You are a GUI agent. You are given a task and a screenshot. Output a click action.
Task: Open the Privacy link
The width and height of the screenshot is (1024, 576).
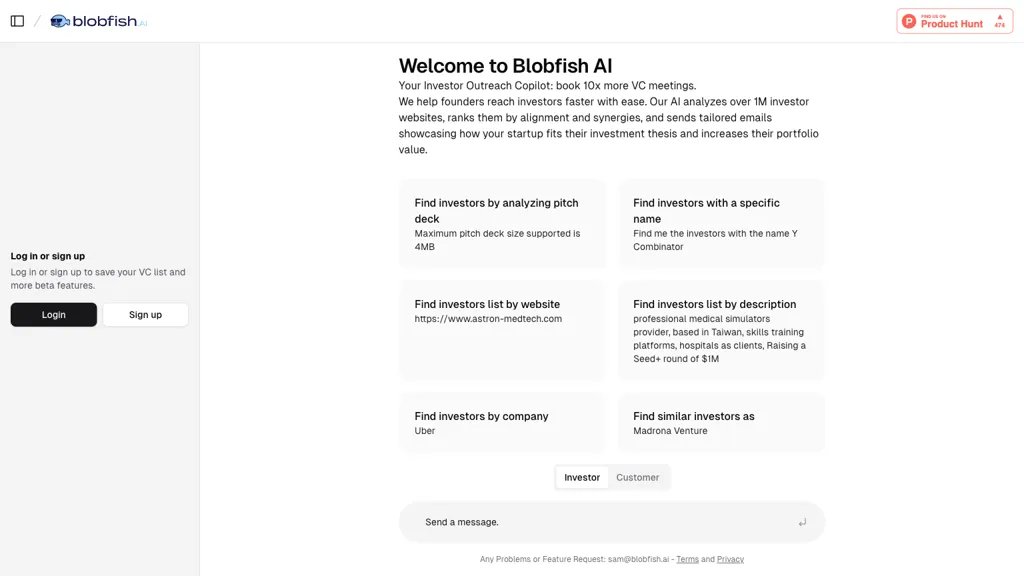[730, 559]
